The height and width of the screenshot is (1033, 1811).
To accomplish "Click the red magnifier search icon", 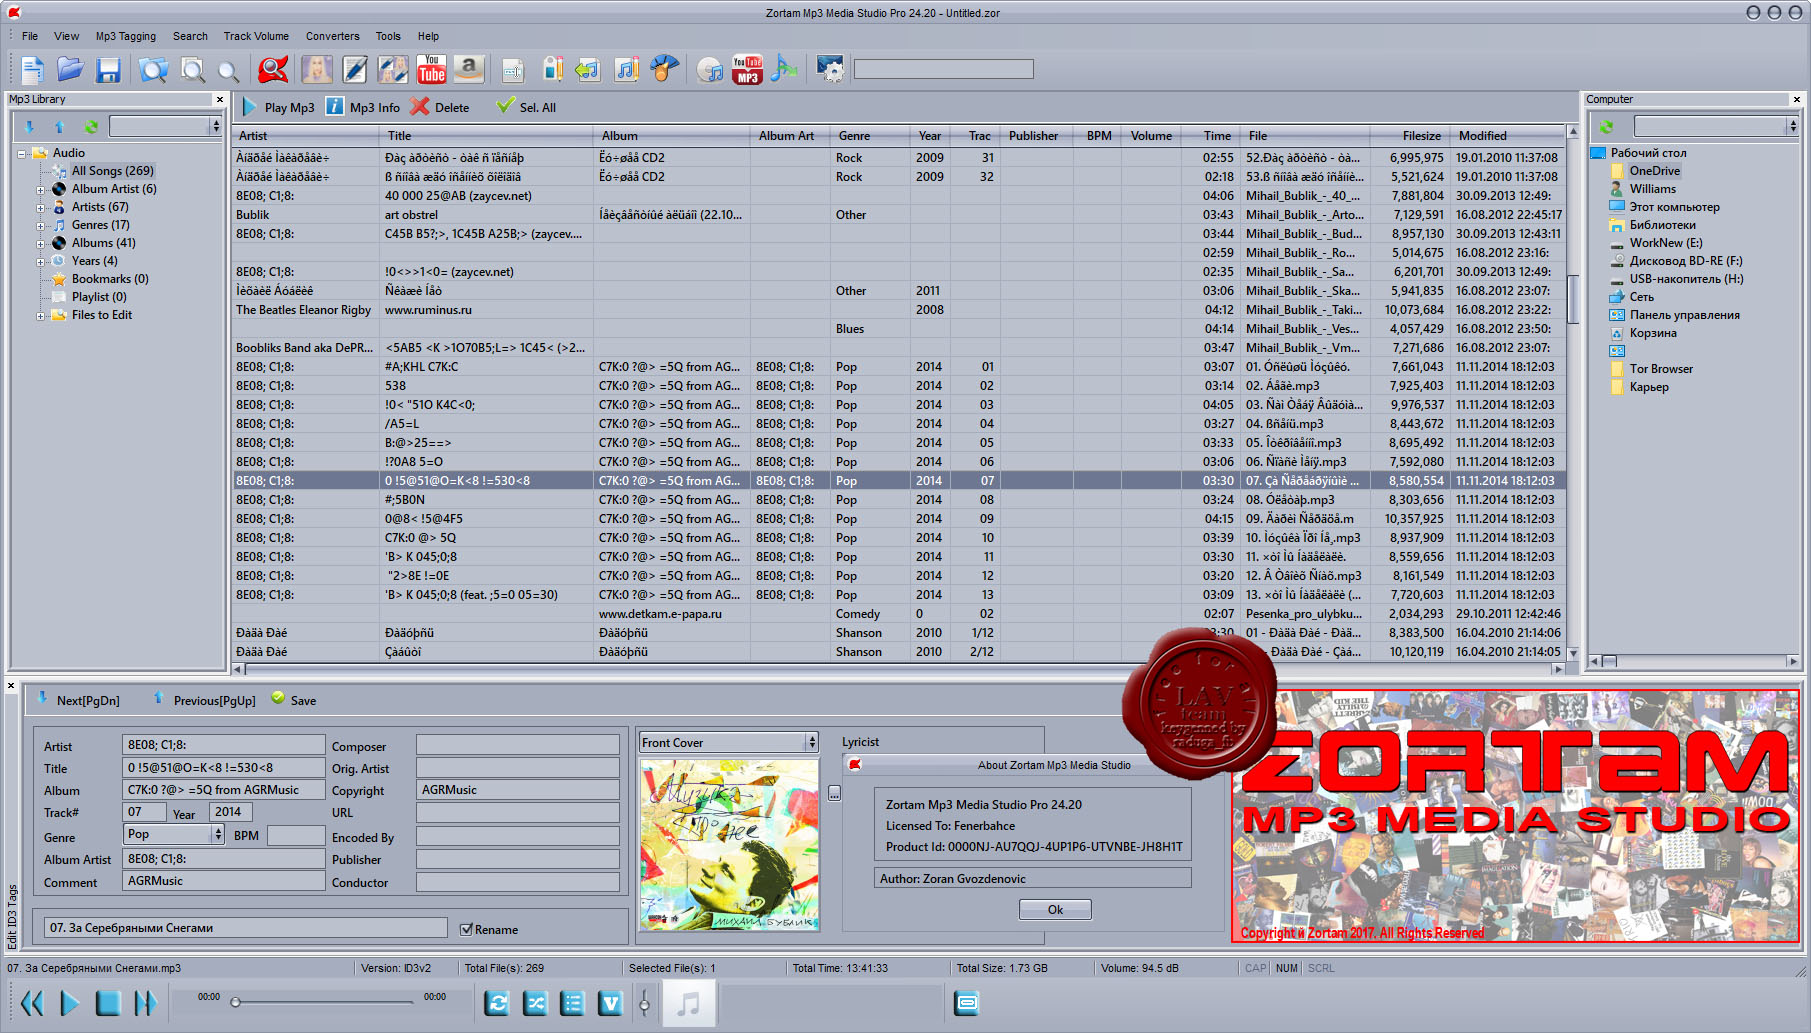I will (x=273, y=69).
